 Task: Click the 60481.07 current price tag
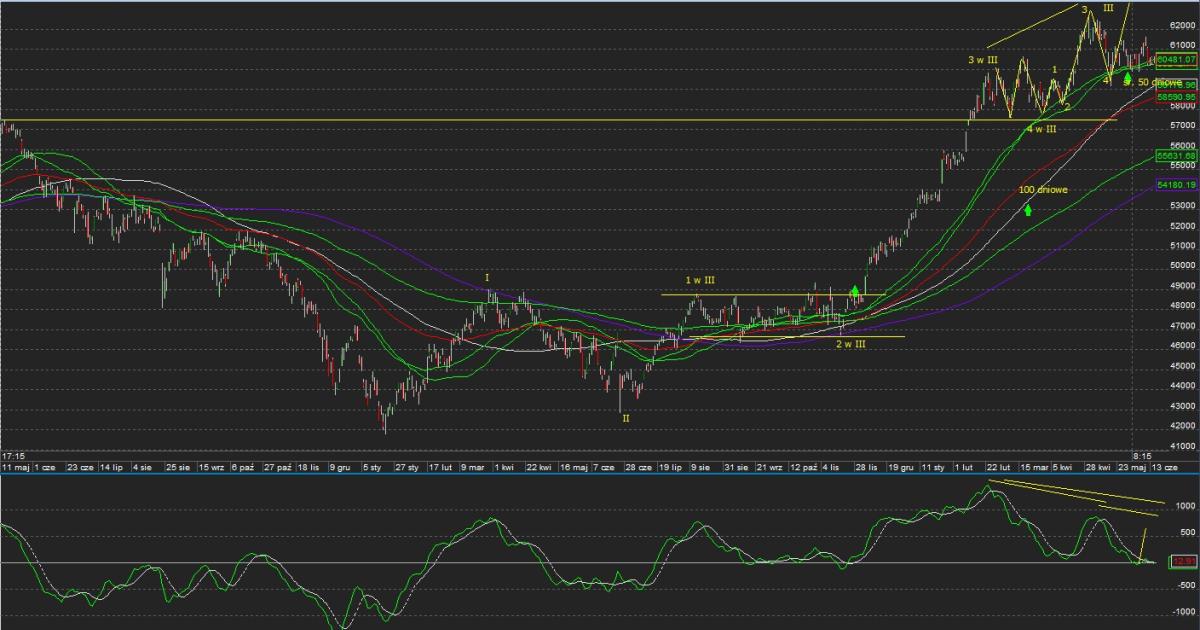pos(1176,60)
